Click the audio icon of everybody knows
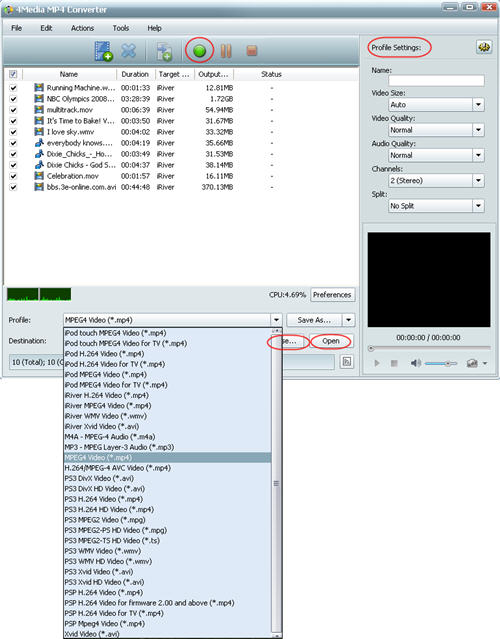The height and width of the screenshot is (639, 500). coord(39,143)
